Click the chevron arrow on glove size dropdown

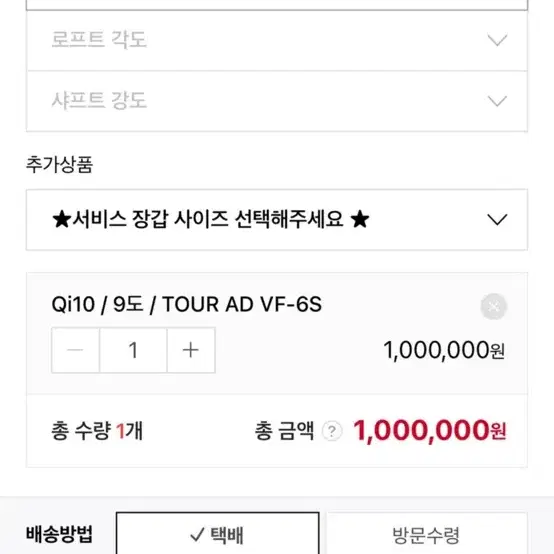tap(497, 219)
